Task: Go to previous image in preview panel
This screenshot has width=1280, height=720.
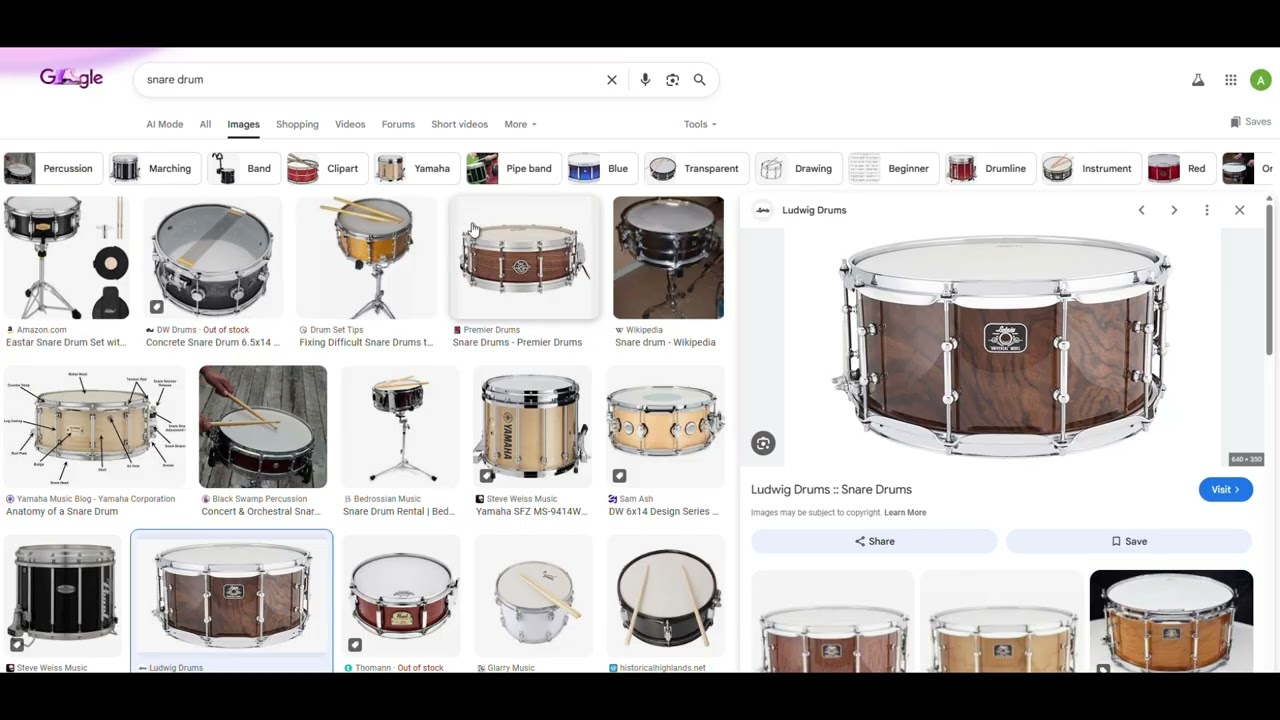Action: tap(1141, 210)
